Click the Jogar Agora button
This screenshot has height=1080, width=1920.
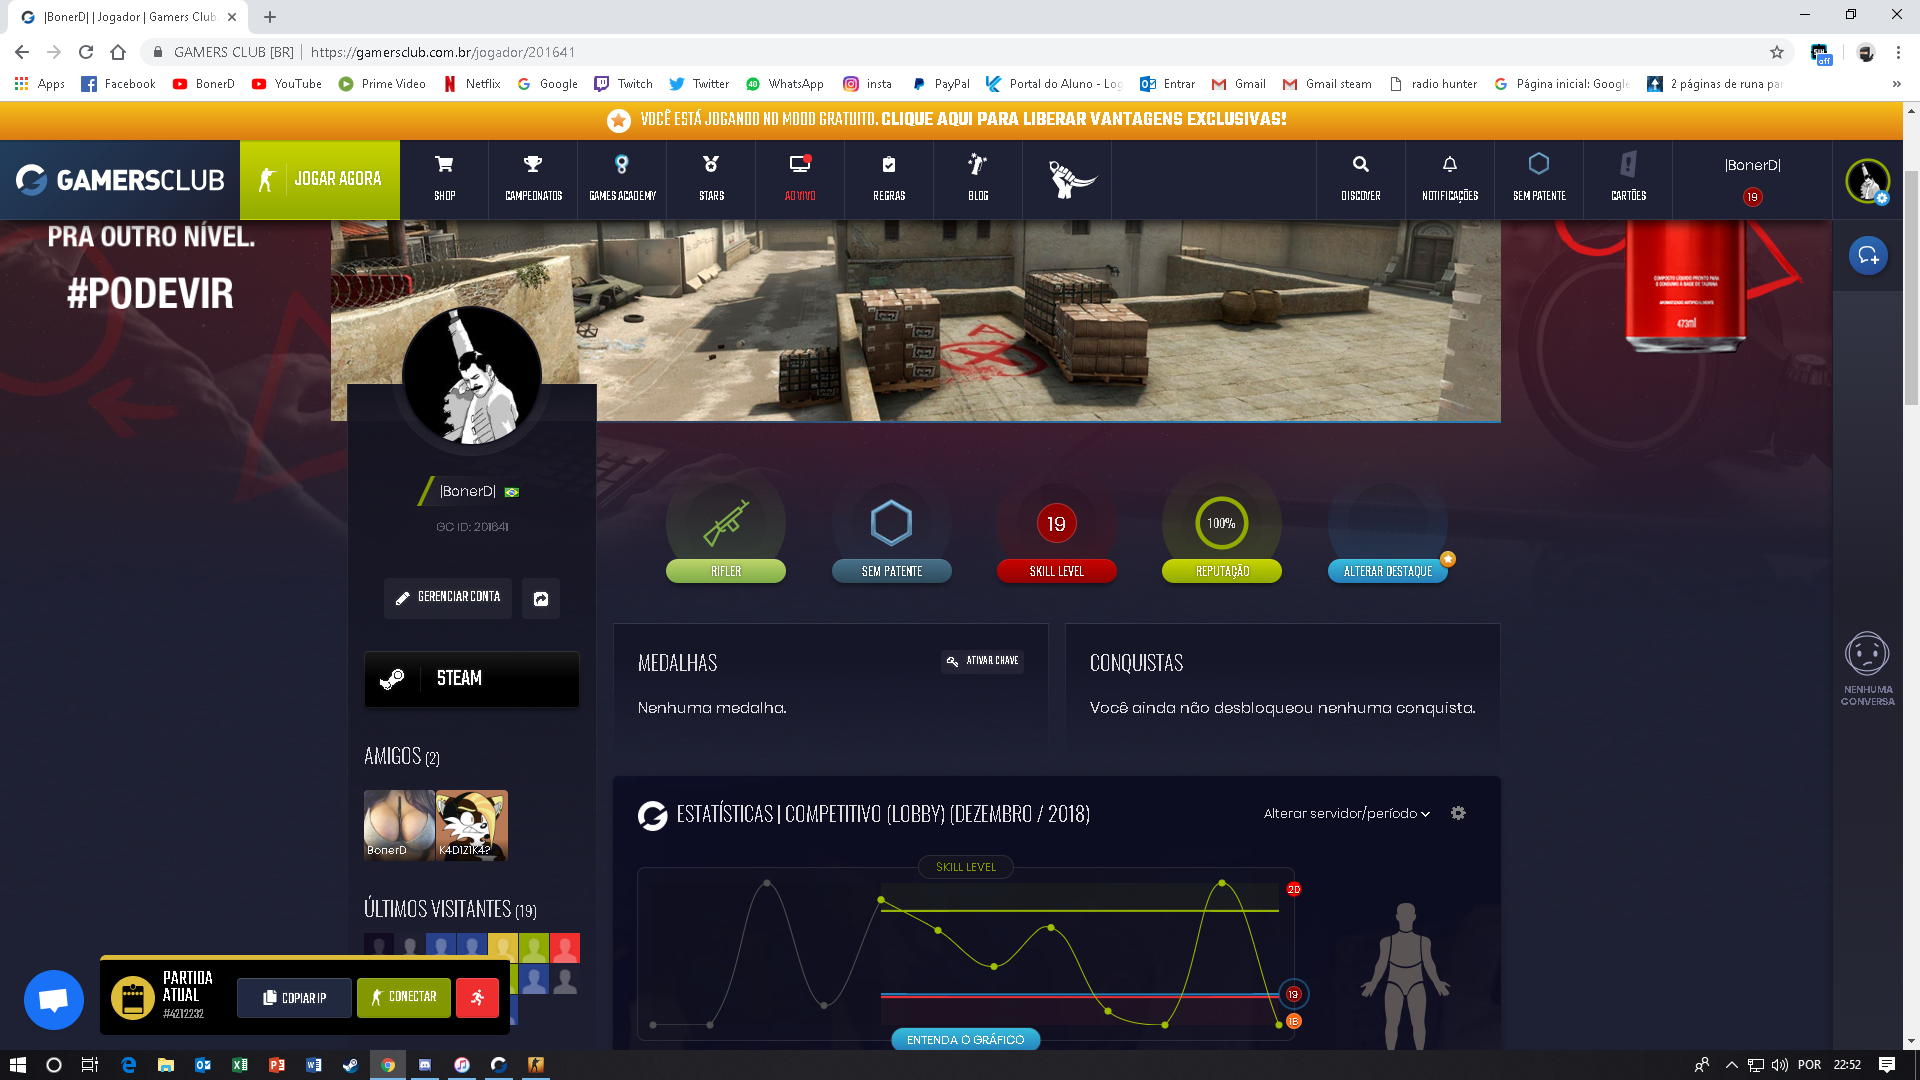tap(320, 179)
